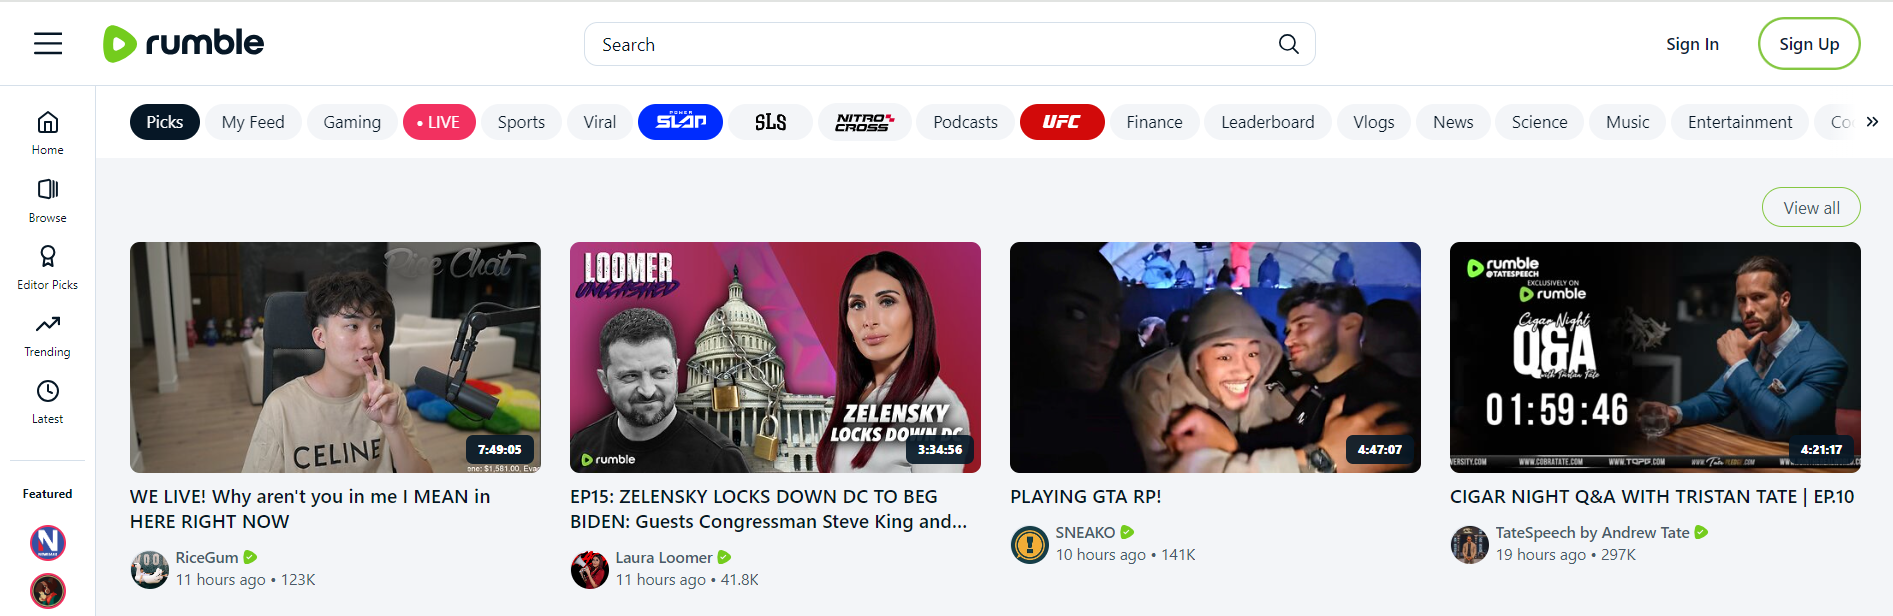This screenshot has height=616, width=1893.
Task: Click the Sign Up button
Action: pos(1808,44)
